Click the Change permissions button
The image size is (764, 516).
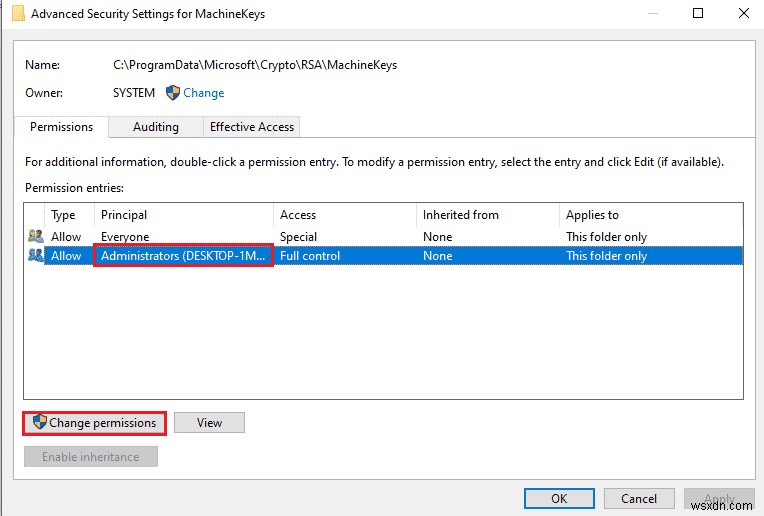tap(96, 423)
